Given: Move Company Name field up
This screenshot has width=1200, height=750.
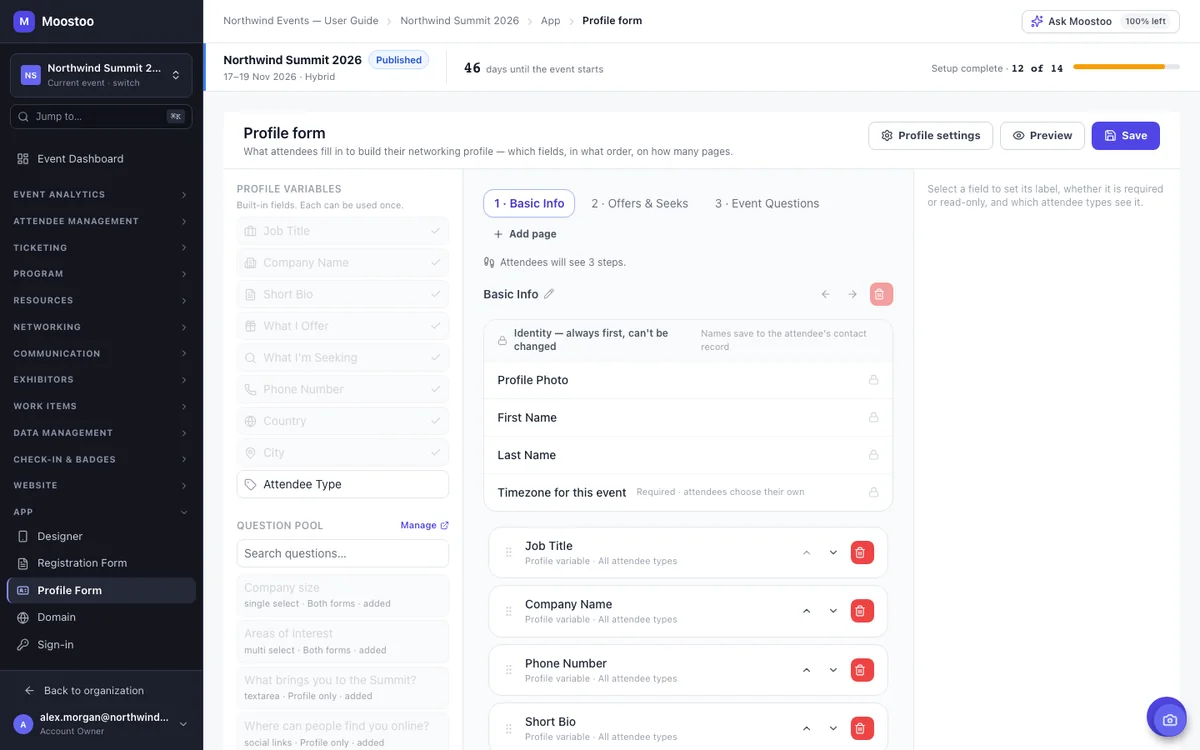Looking at the screenshot, I should pyautogui.click(x=806, y=611).
